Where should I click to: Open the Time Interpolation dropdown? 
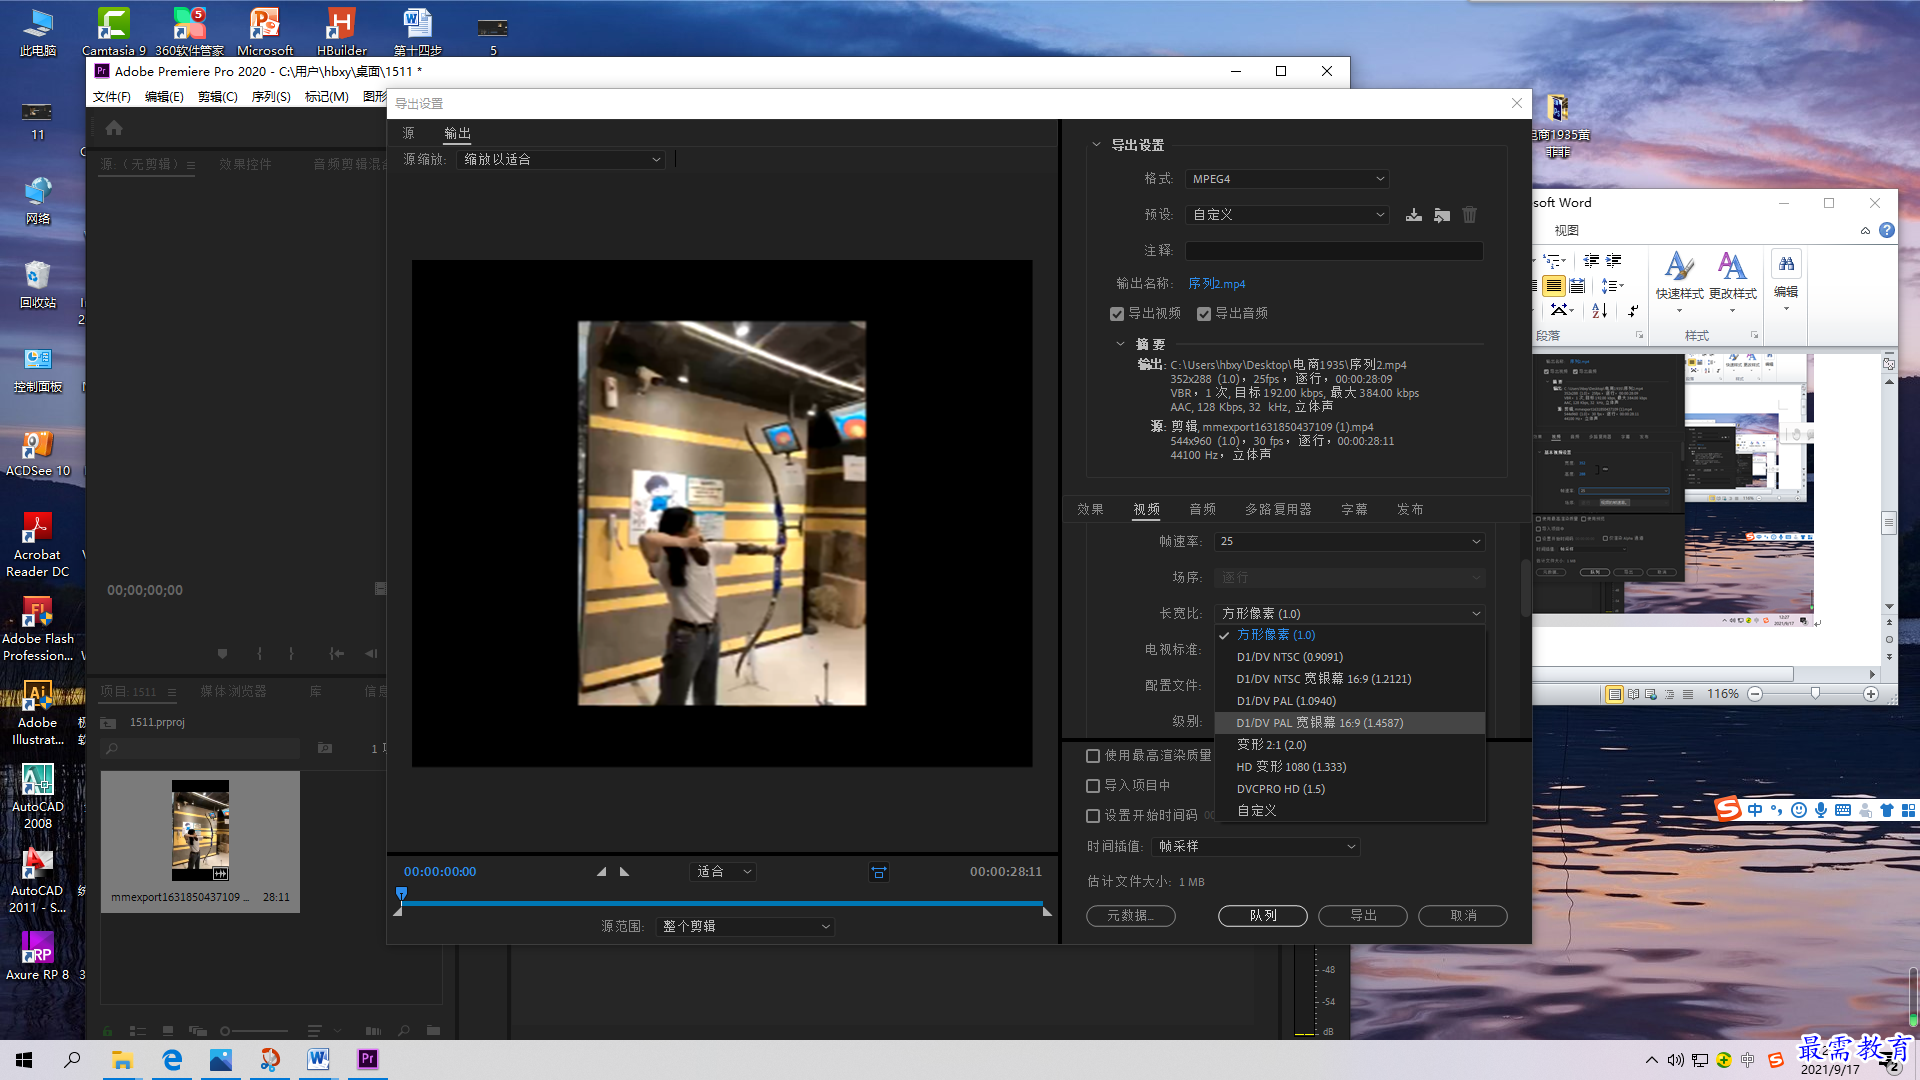pos(1255,847)
